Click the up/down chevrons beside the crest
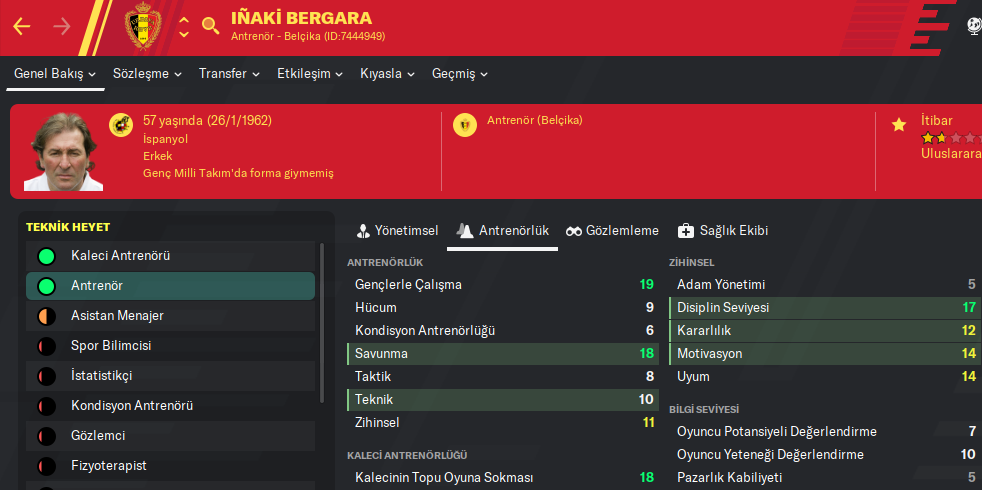Image resolution: width=982 pixels, height=490 pixels. (x=184, y=27)
